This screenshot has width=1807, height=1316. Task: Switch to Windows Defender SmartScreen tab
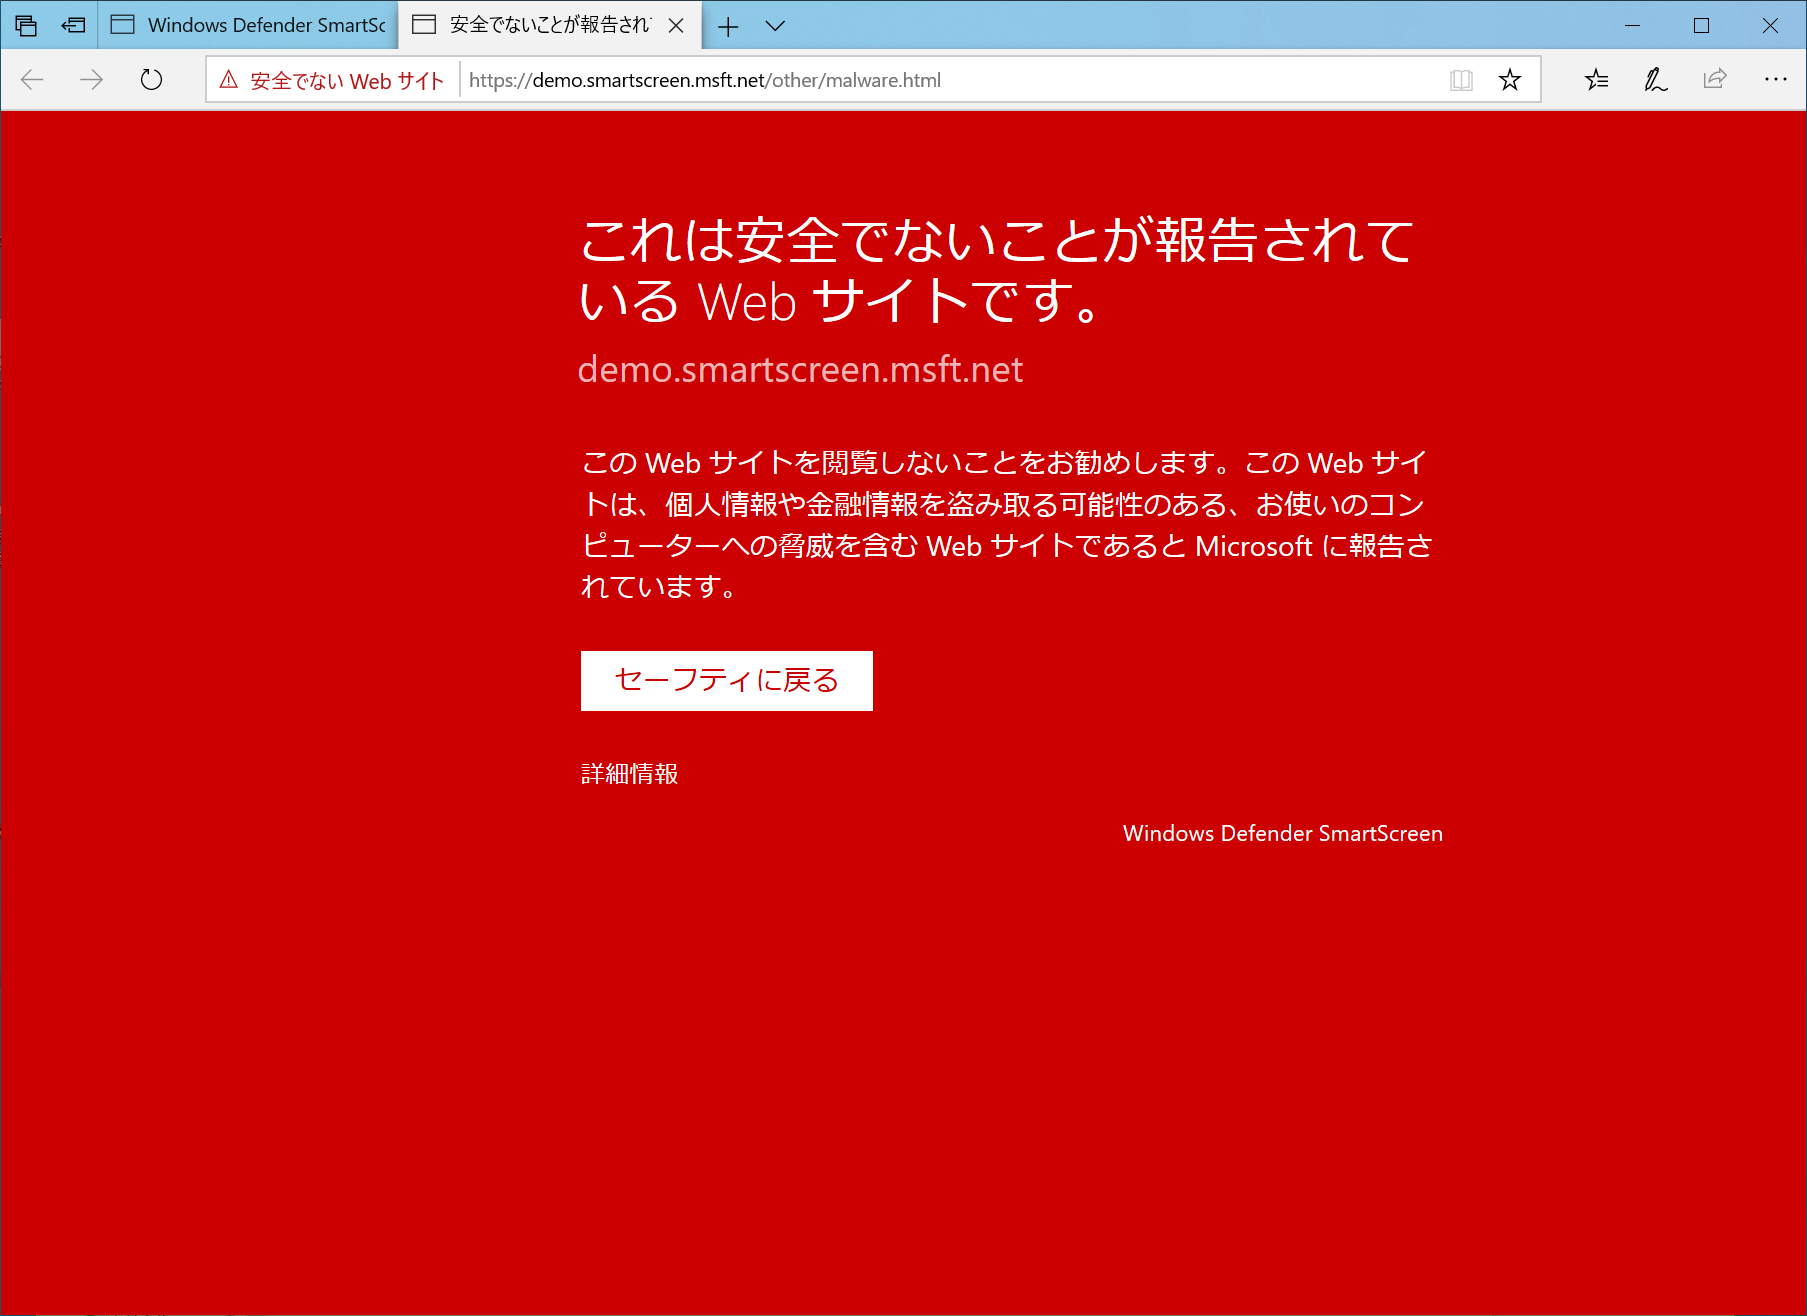click(248, 25)
